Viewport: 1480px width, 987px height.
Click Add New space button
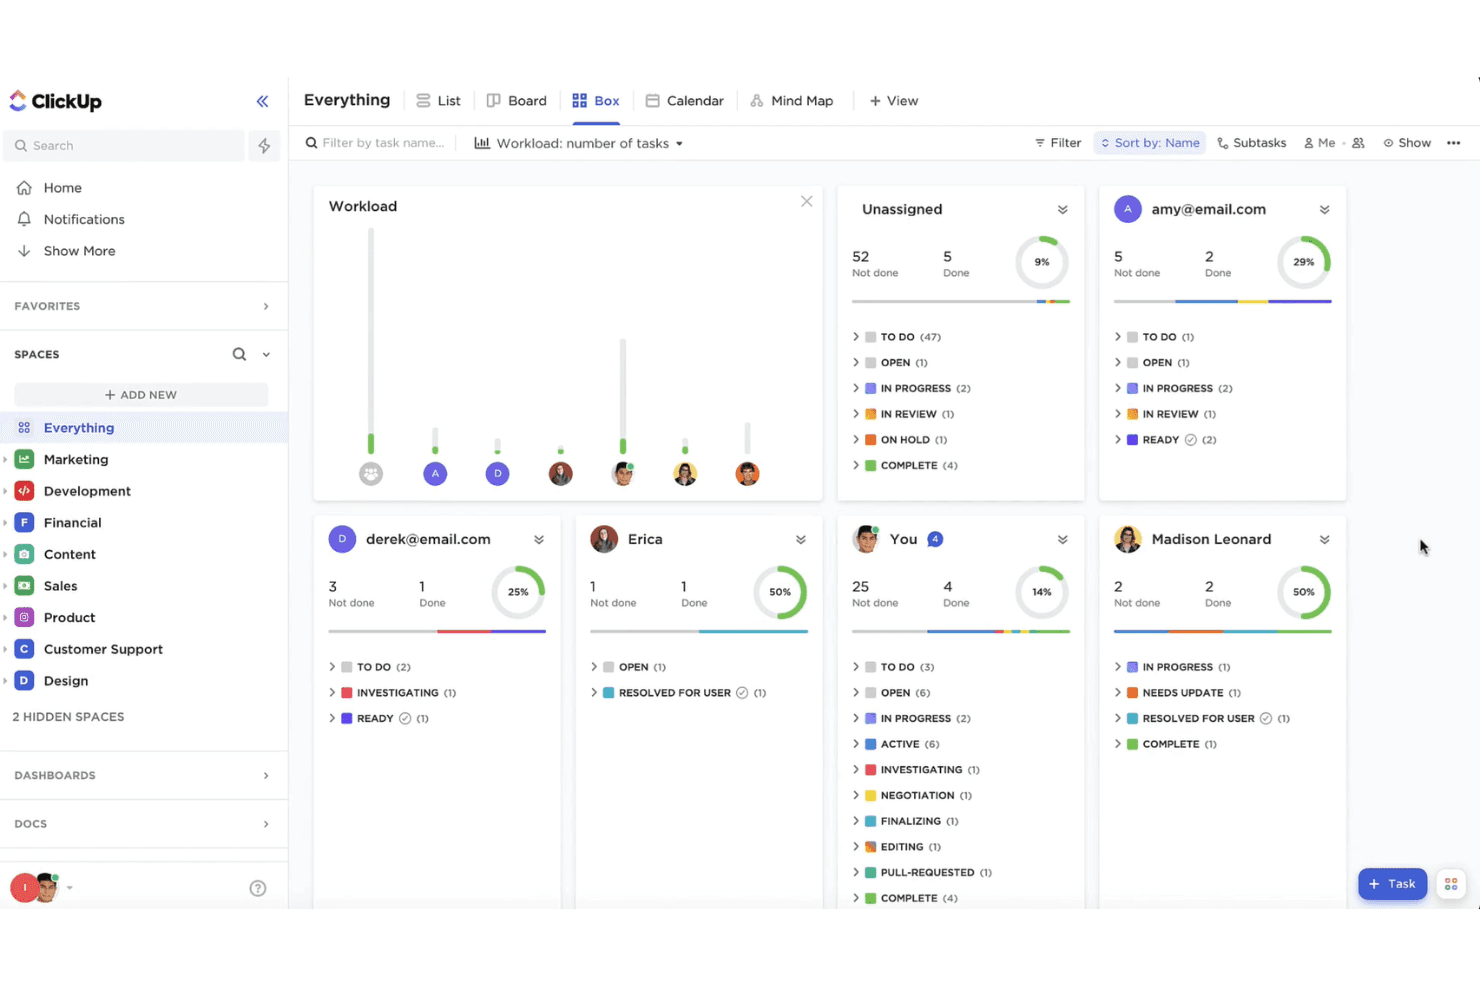pos(141,395)
